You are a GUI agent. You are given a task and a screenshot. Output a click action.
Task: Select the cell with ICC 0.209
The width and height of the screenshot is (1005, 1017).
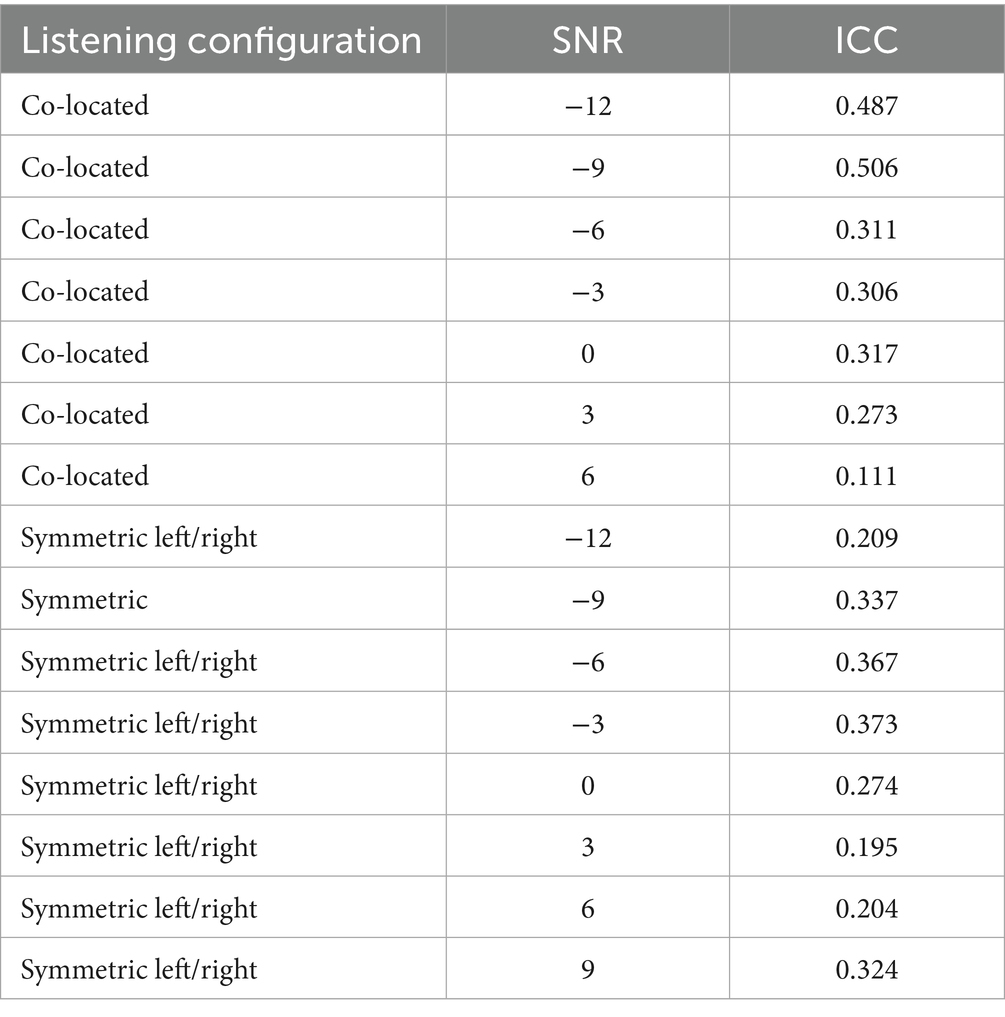[866, 538]
